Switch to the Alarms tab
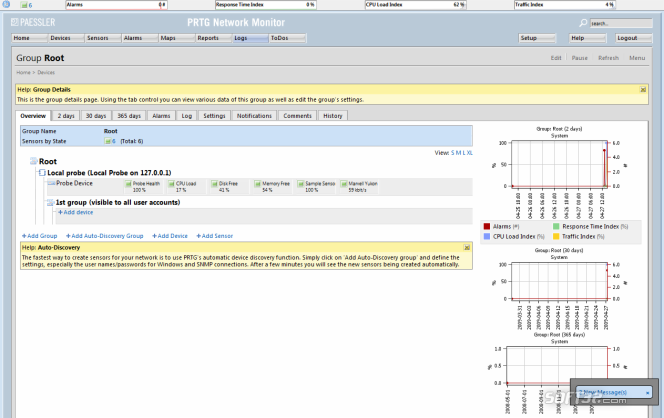Viewport: 664px width, 418px height. click(161, 116)
